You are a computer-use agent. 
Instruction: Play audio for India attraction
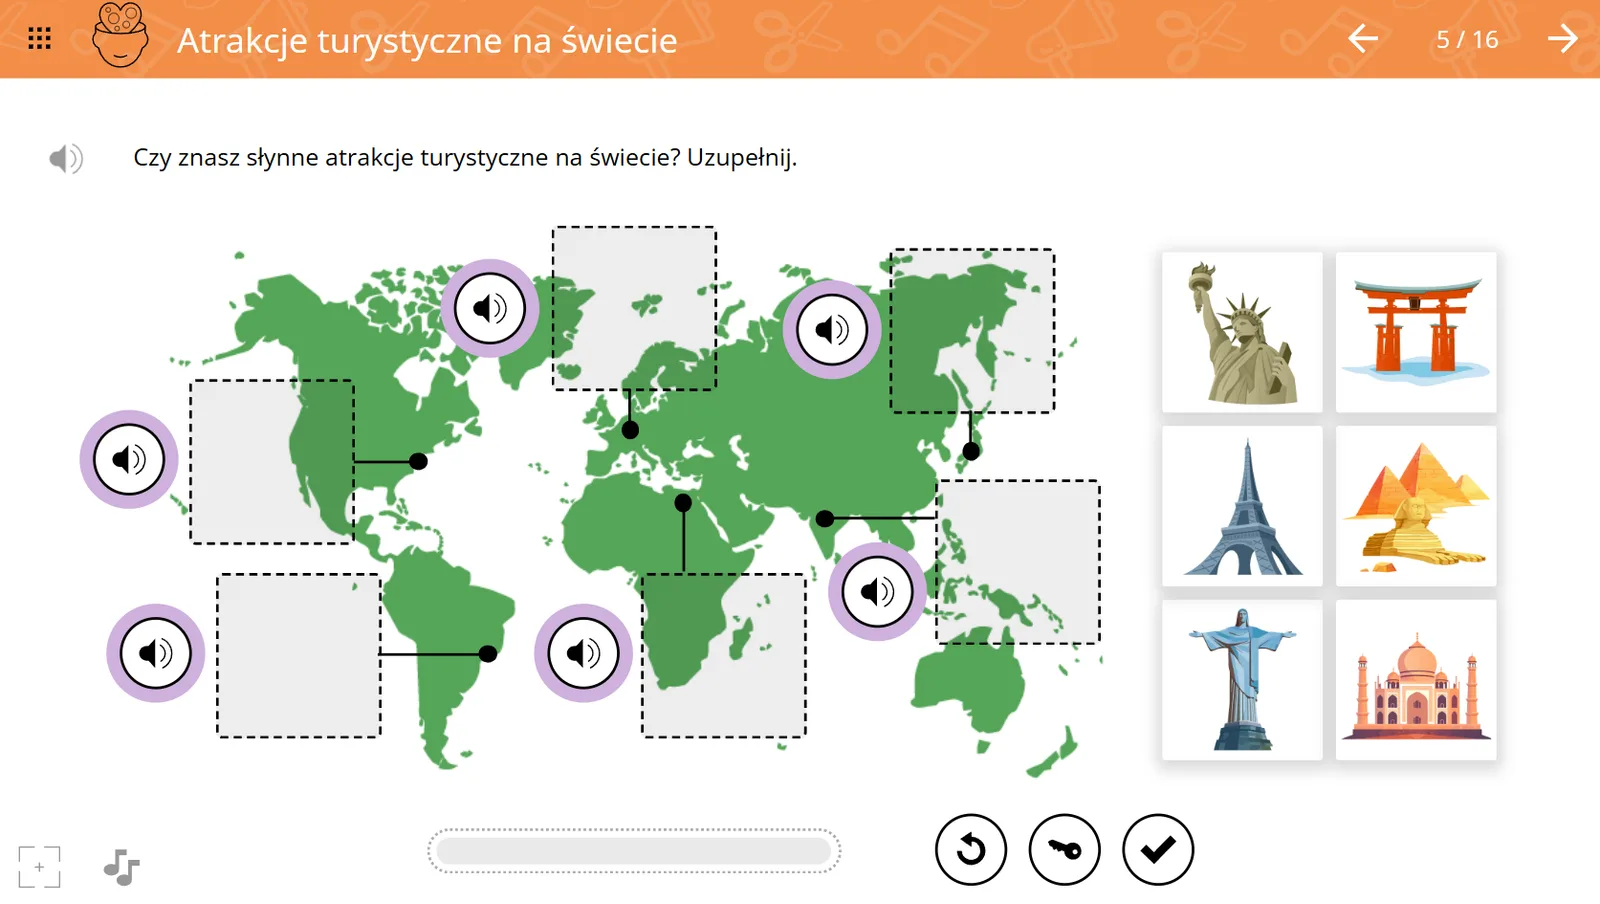[878, 592]
